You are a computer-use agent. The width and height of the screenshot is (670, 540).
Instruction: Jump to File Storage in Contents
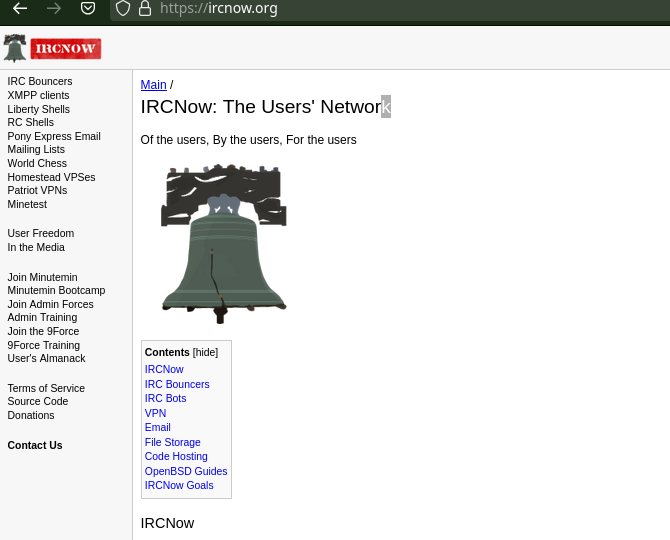pos(172,442)
